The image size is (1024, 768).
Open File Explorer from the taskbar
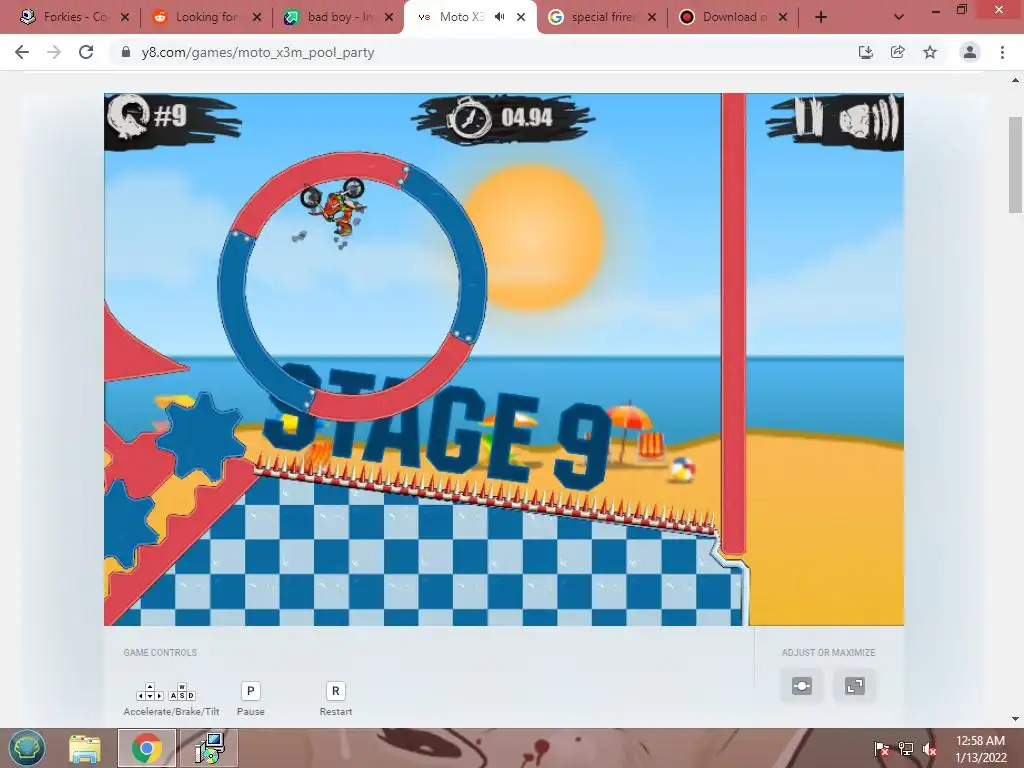[85, 748]
